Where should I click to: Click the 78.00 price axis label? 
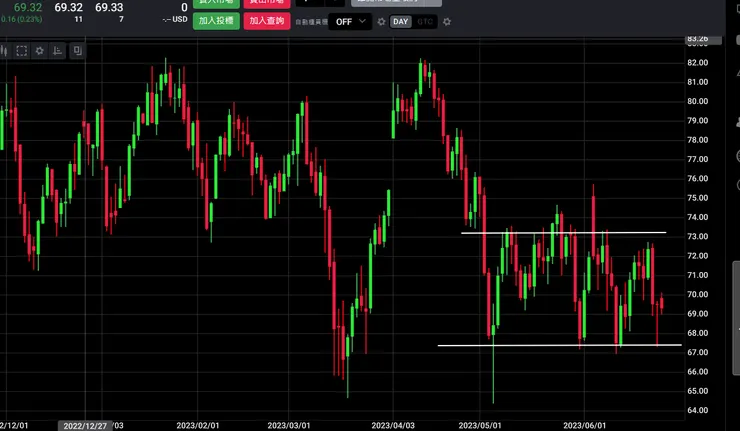[698, 140]
